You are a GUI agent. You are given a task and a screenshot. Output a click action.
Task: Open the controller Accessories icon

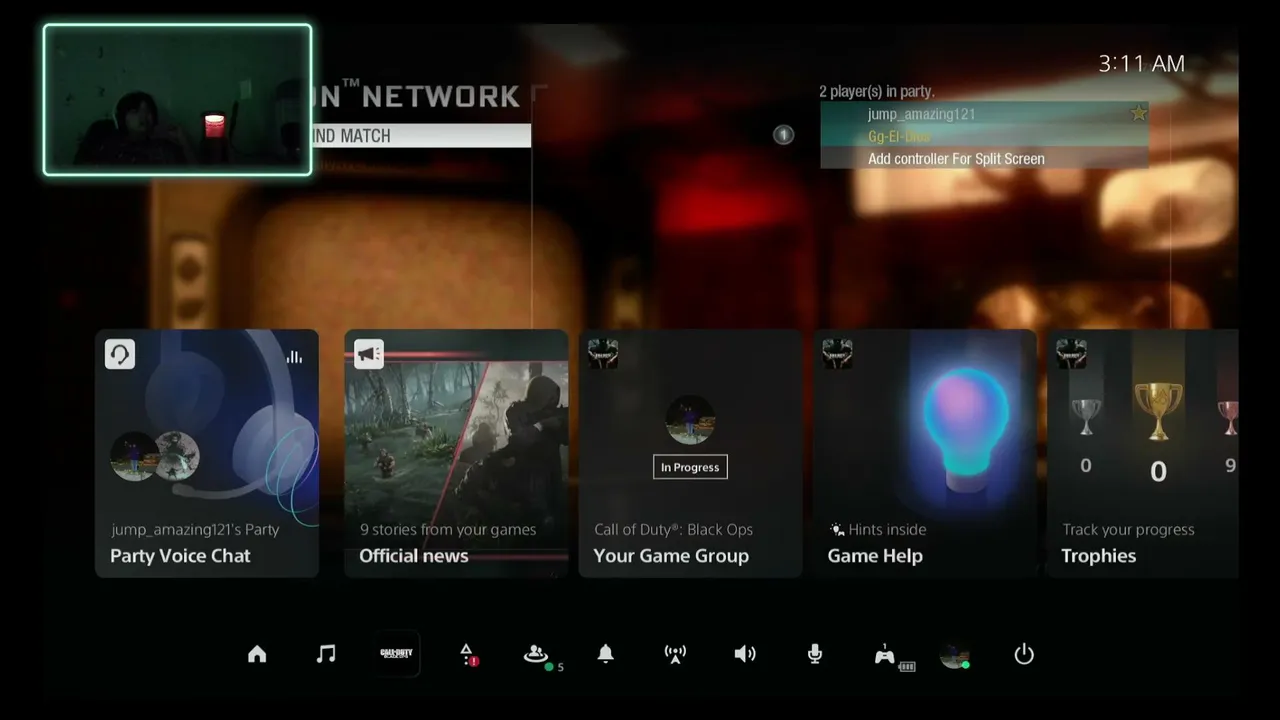point(887,656)
